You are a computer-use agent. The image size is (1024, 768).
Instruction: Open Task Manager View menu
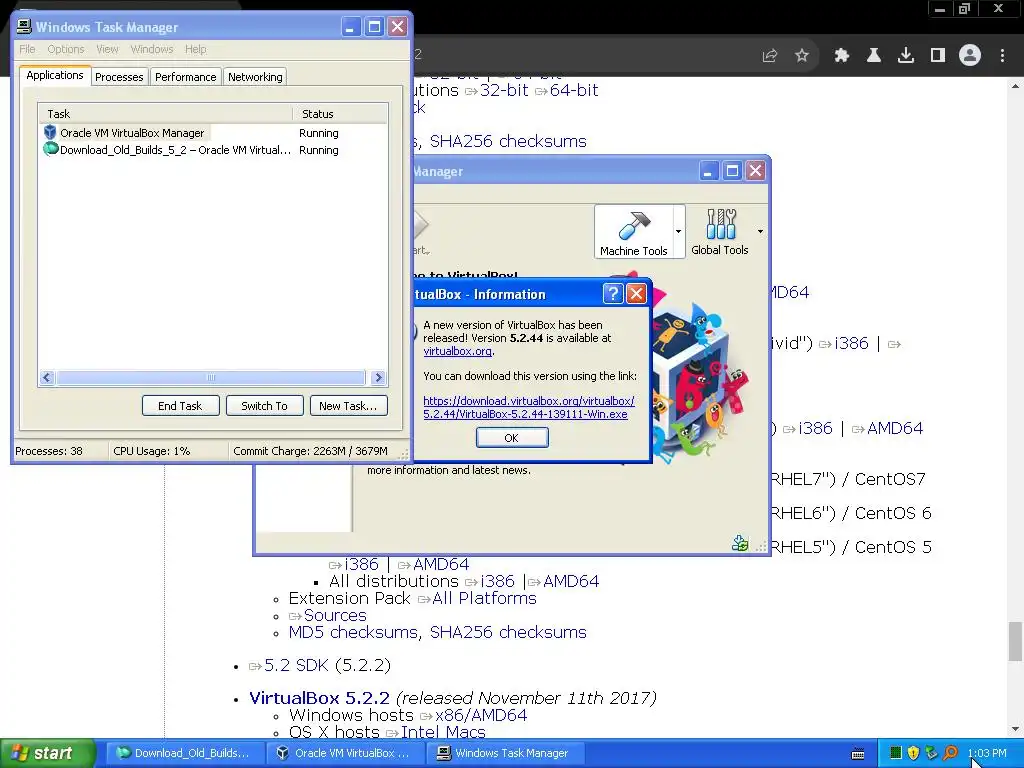(107, 49)
